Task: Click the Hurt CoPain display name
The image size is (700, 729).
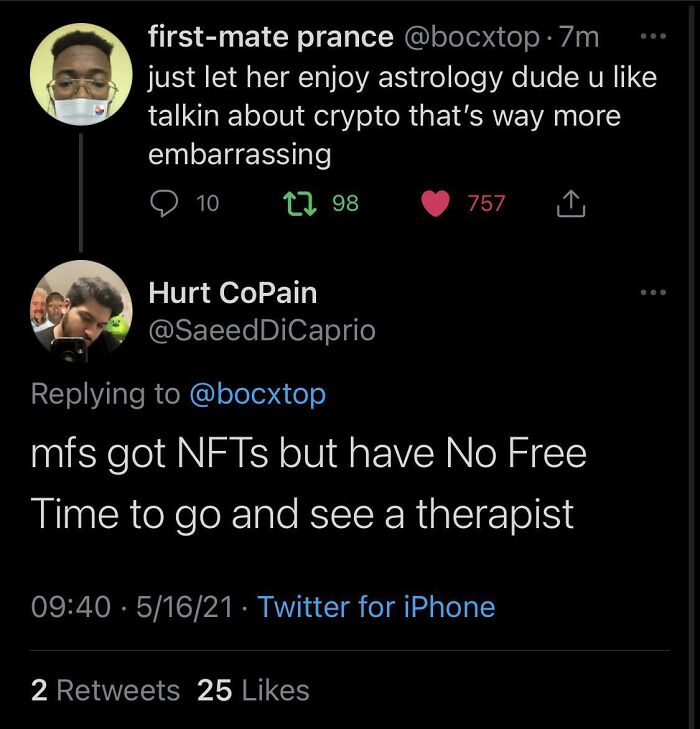Action: pos(232,293)
